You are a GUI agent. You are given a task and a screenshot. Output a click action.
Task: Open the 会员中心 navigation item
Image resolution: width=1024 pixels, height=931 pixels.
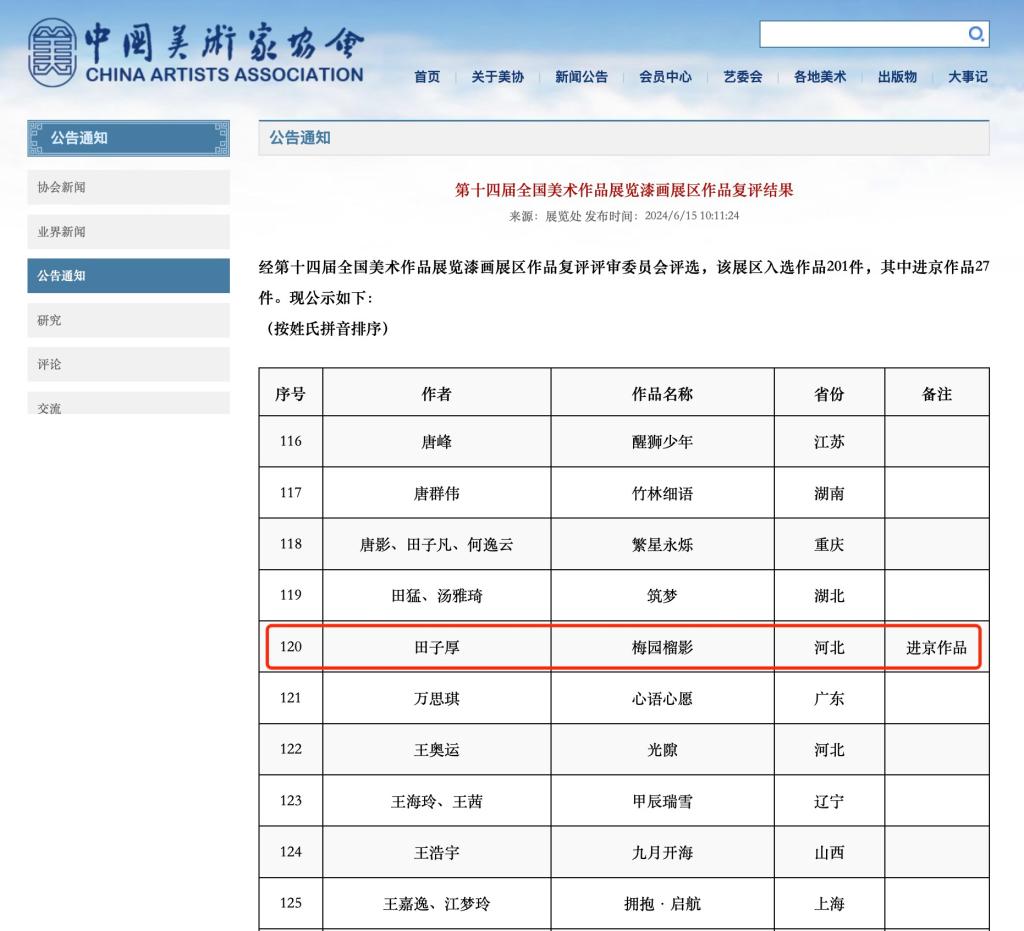(665, 77)
